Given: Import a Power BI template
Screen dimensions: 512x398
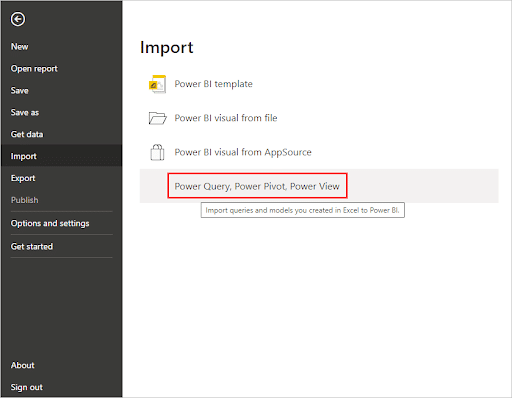Looking at the screenshot, I should pyautogui.click(x=213, y=84).
